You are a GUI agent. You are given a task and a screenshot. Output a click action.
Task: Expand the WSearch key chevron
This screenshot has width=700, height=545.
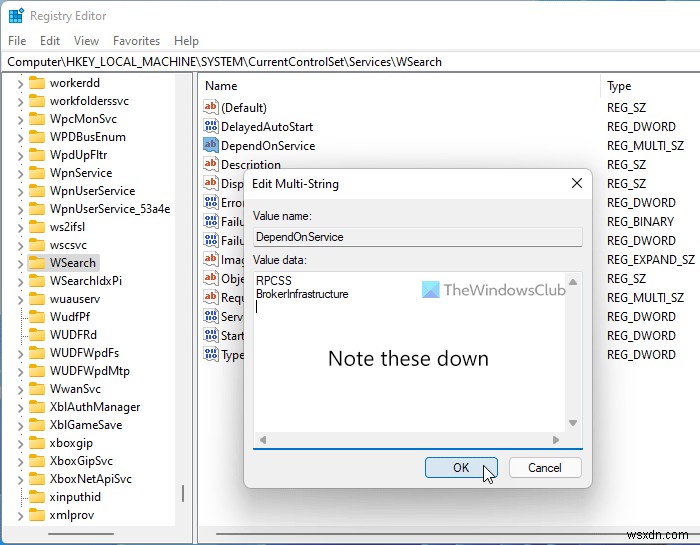coord(20,264)
